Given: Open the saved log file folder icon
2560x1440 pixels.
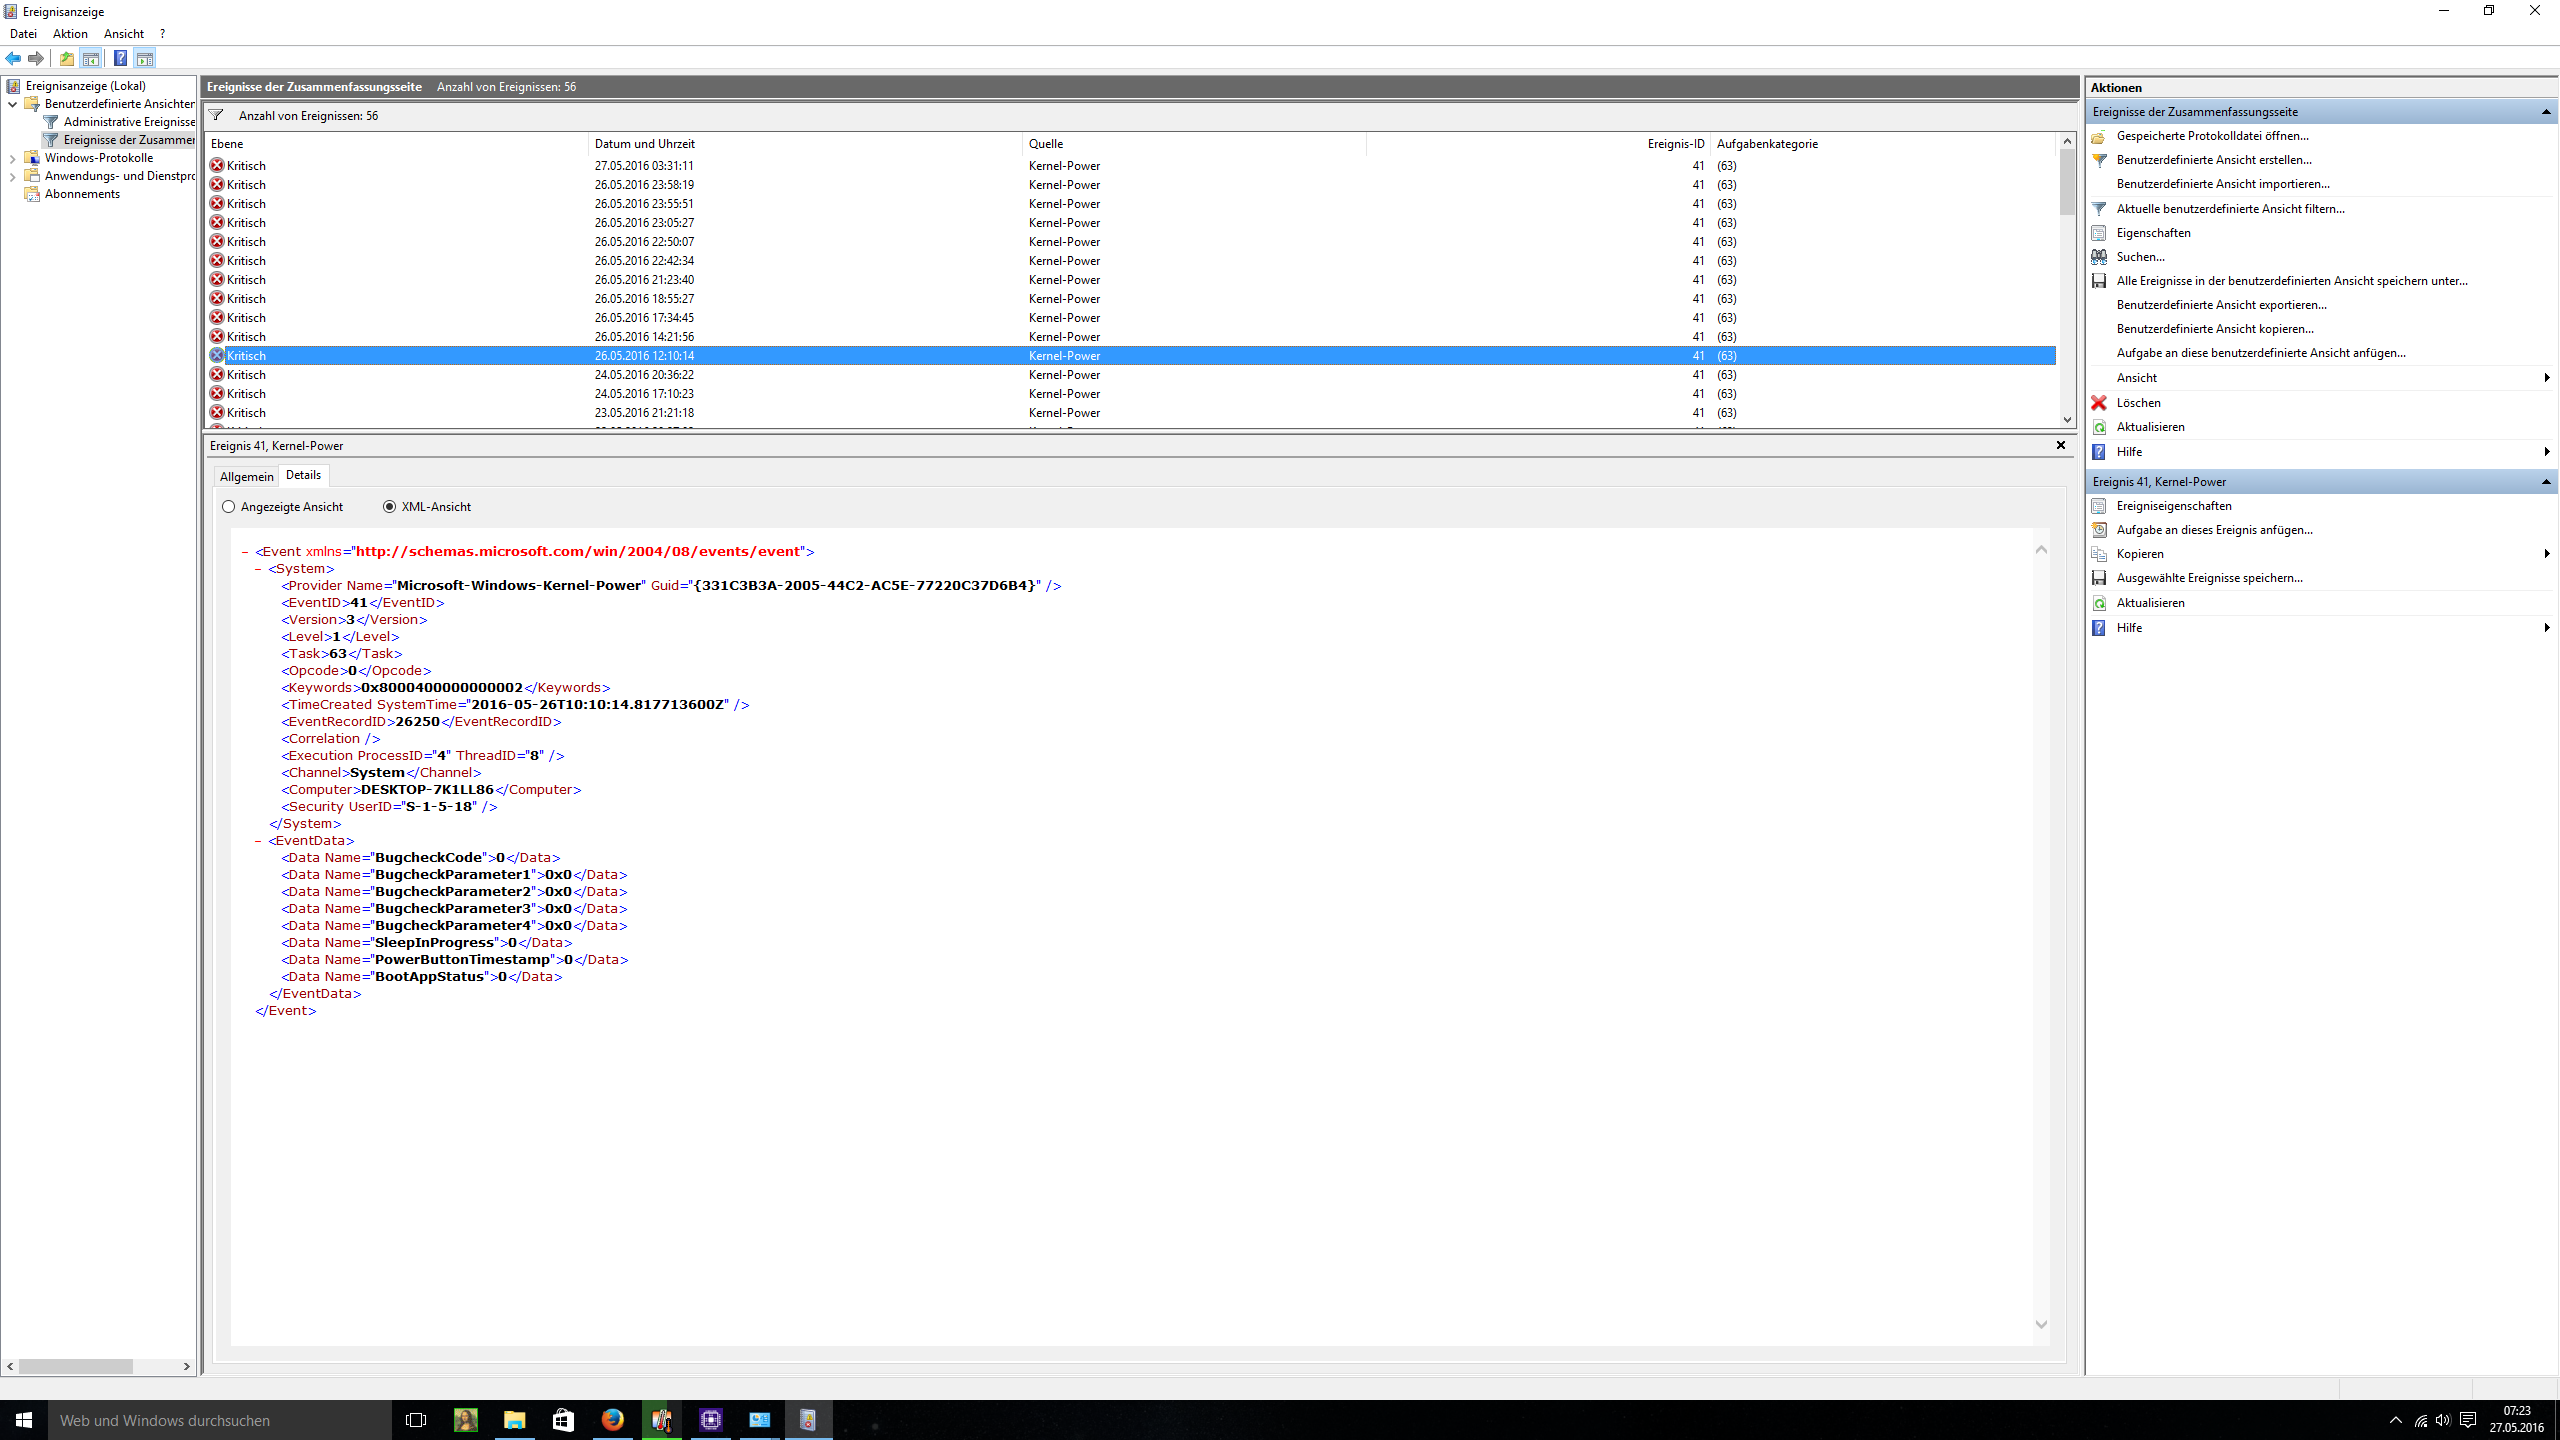Looking at the screenshot, I should [x=2099, y=136].
